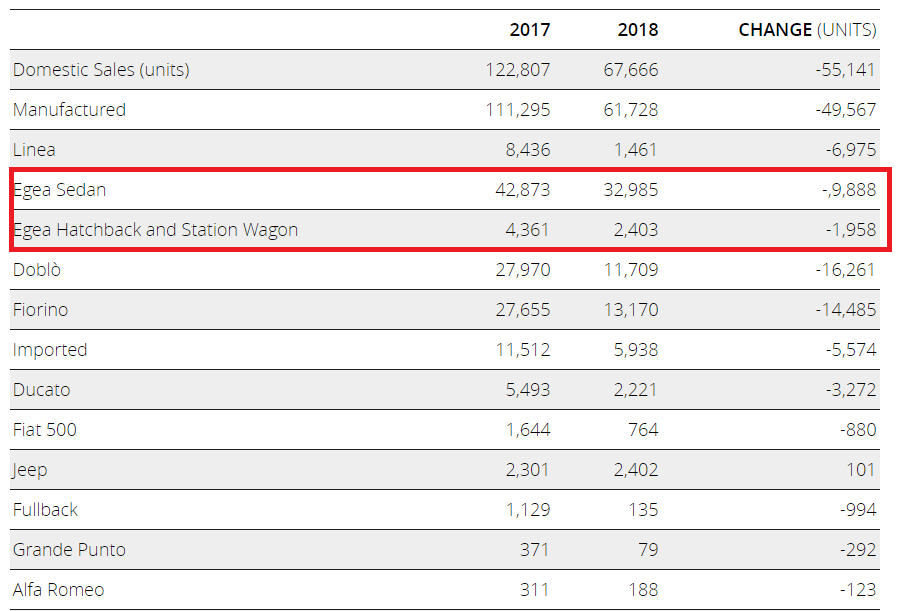Click the 2018 column header
The image size is (897, 611).
(638, 30)
